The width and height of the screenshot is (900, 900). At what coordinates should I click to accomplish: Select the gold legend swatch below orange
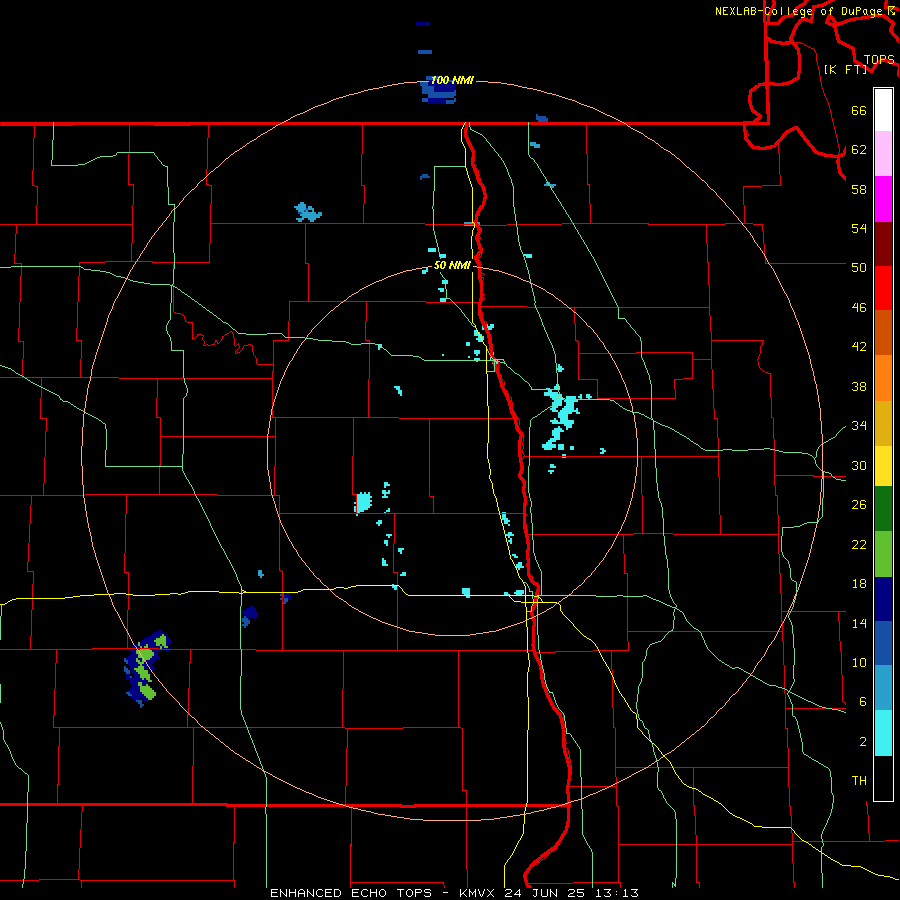pos(883,423)
